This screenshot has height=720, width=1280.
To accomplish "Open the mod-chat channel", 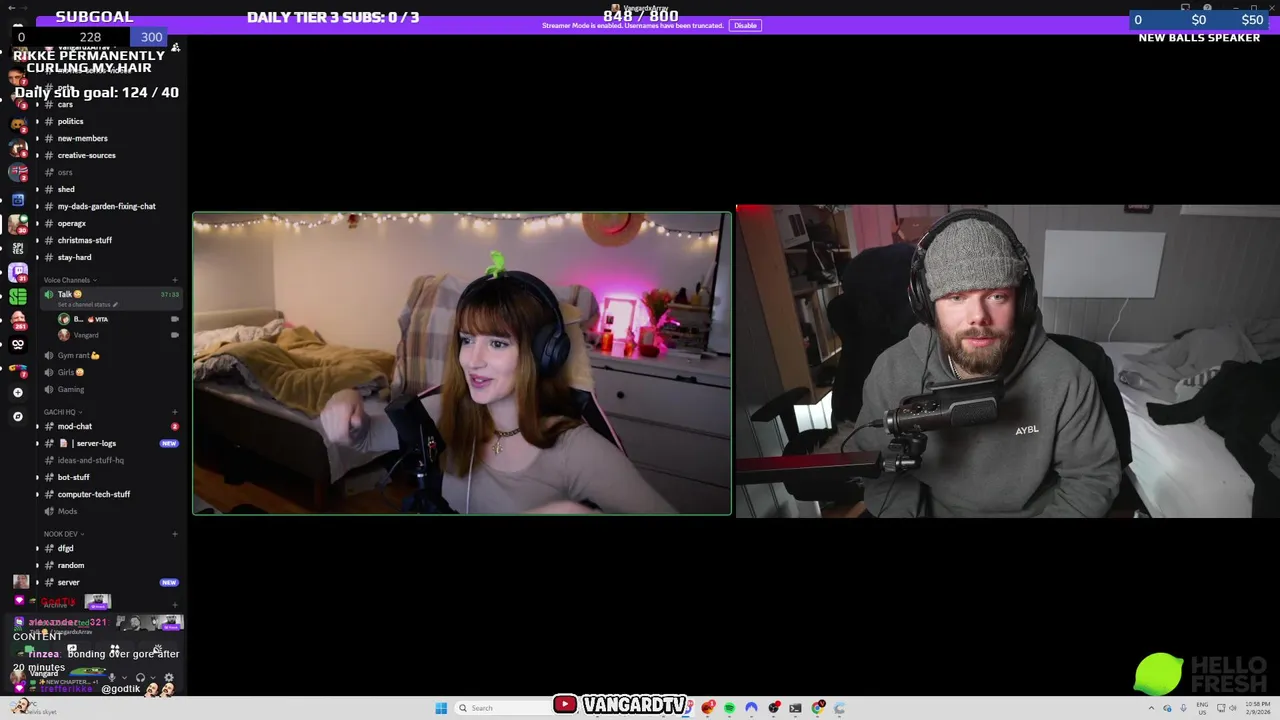I will [x=74, y=426].
